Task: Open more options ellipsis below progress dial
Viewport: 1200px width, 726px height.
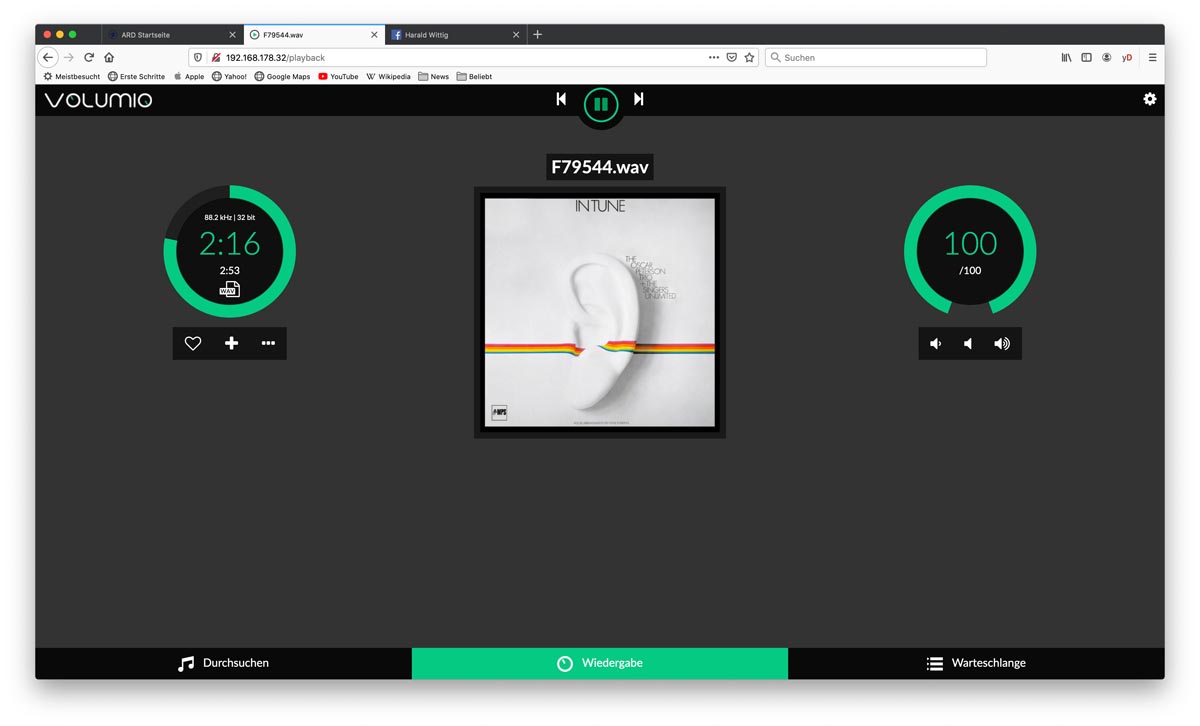Action: (268, 343)
